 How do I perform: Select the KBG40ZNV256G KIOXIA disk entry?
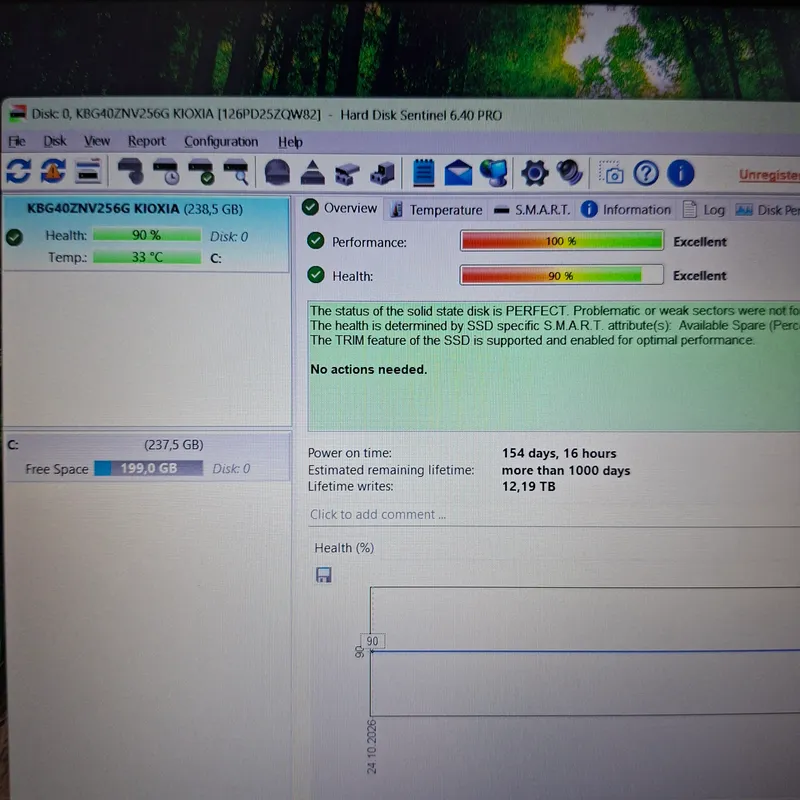[146, 234]
